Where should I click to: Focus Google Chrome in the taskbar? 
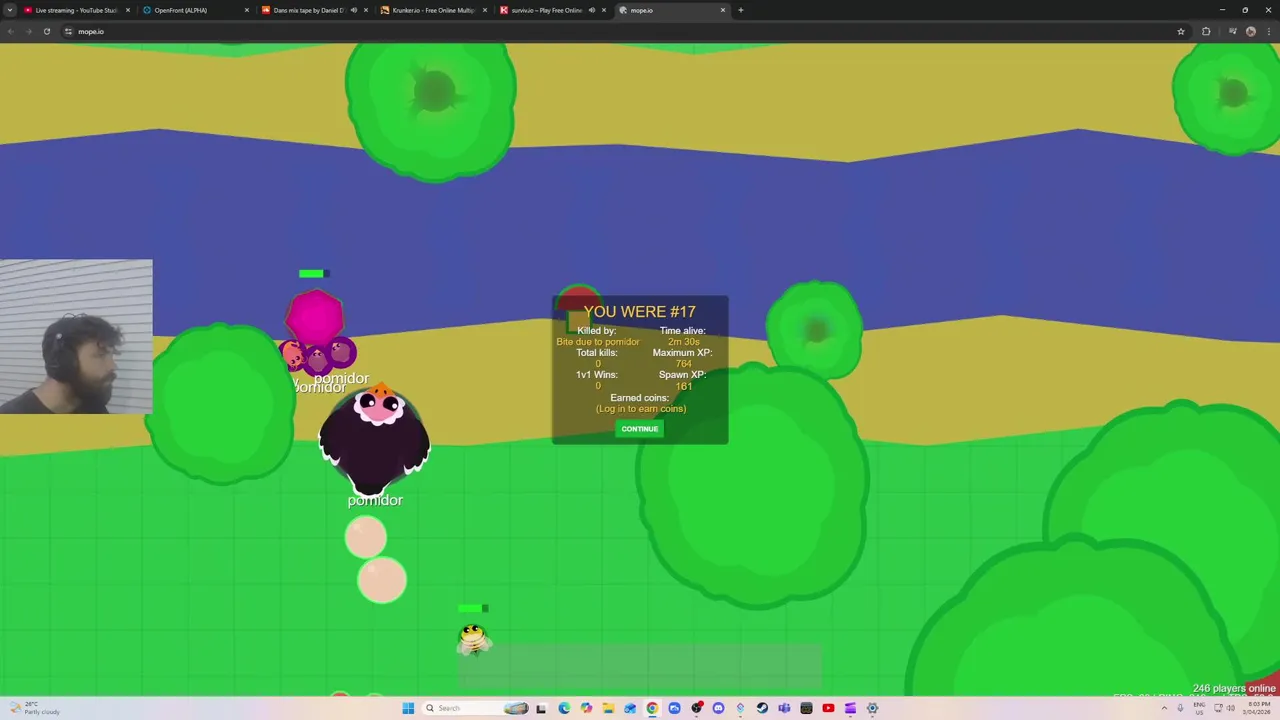(x=652, y=708)
